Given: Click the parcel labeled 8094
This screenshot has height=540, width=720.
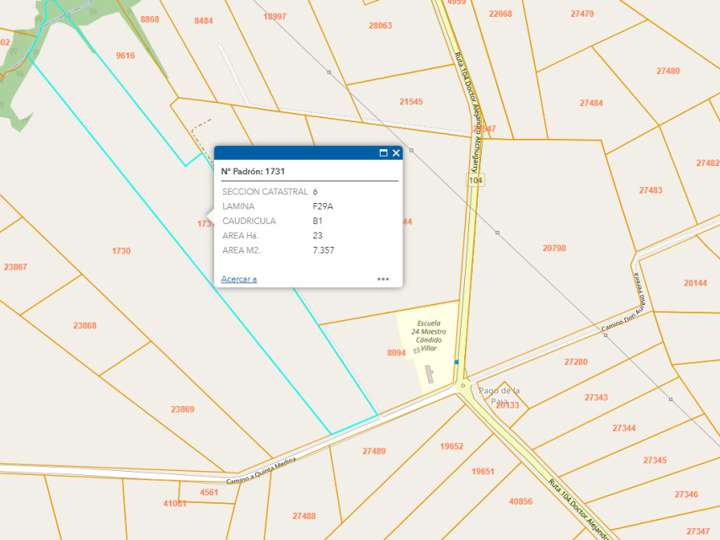Looking at the screenshot, I should 397,352.
